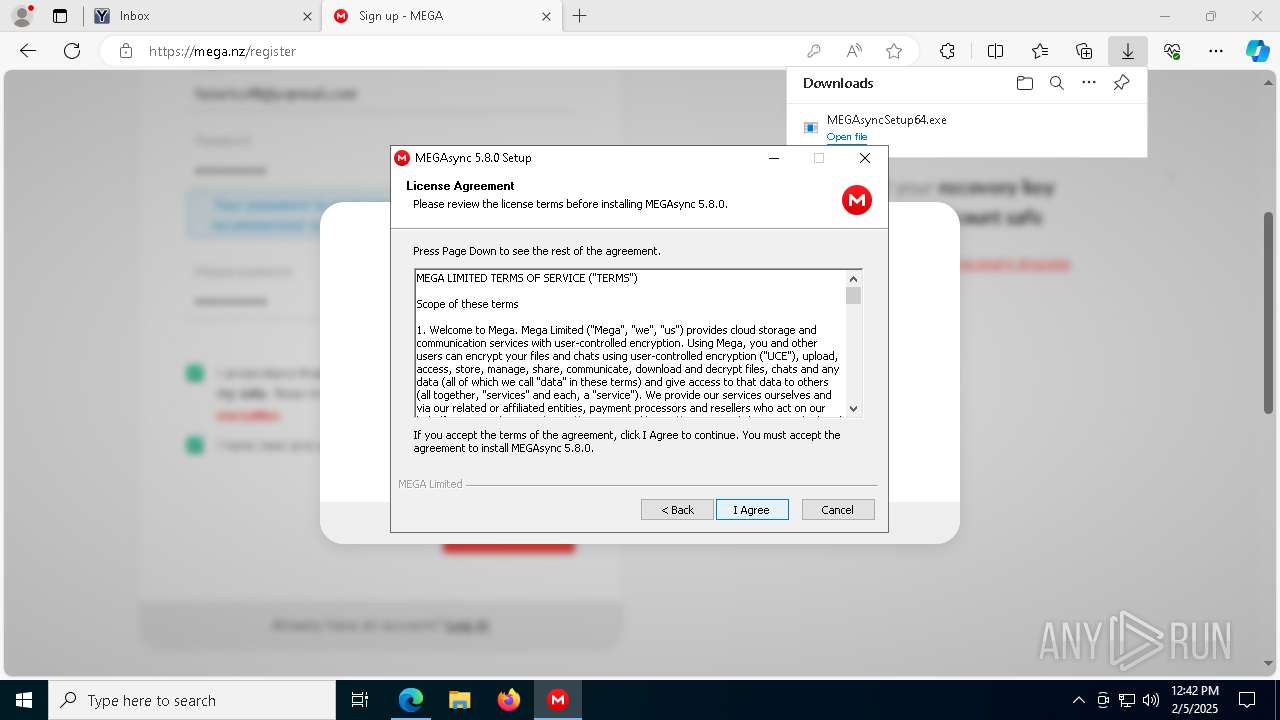View site information lock icon
Image resolution: width=1280 pixels, height=720 pixels.
pos(126,51)
